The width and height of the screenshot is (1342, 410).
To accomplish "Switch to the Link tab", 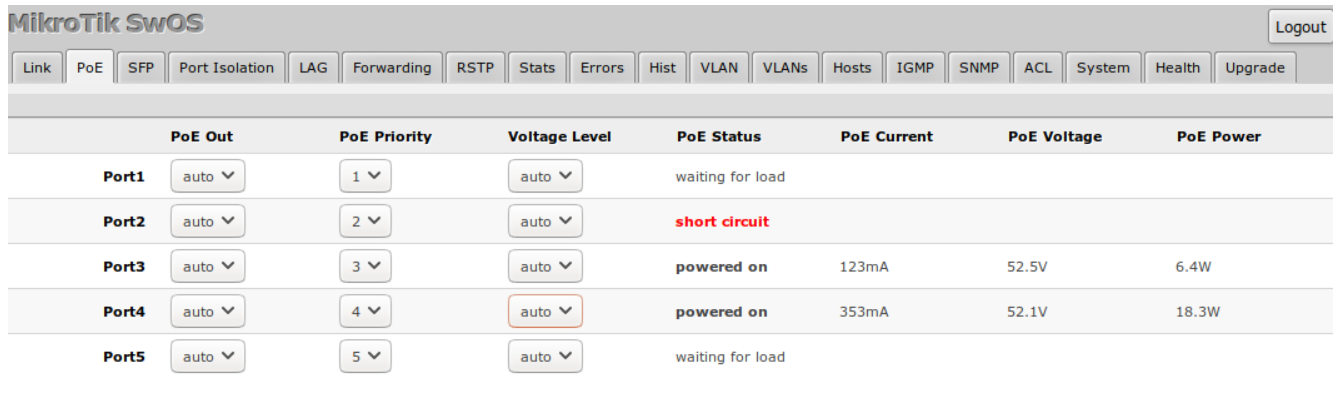I will coord(37,68).
